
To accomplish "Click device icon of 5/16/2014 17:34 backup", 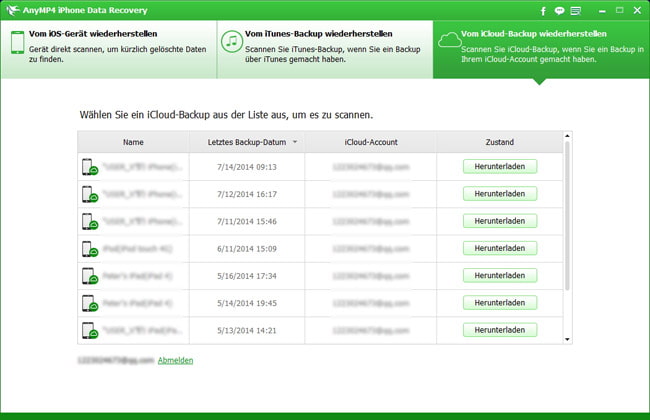I will 90,276.
